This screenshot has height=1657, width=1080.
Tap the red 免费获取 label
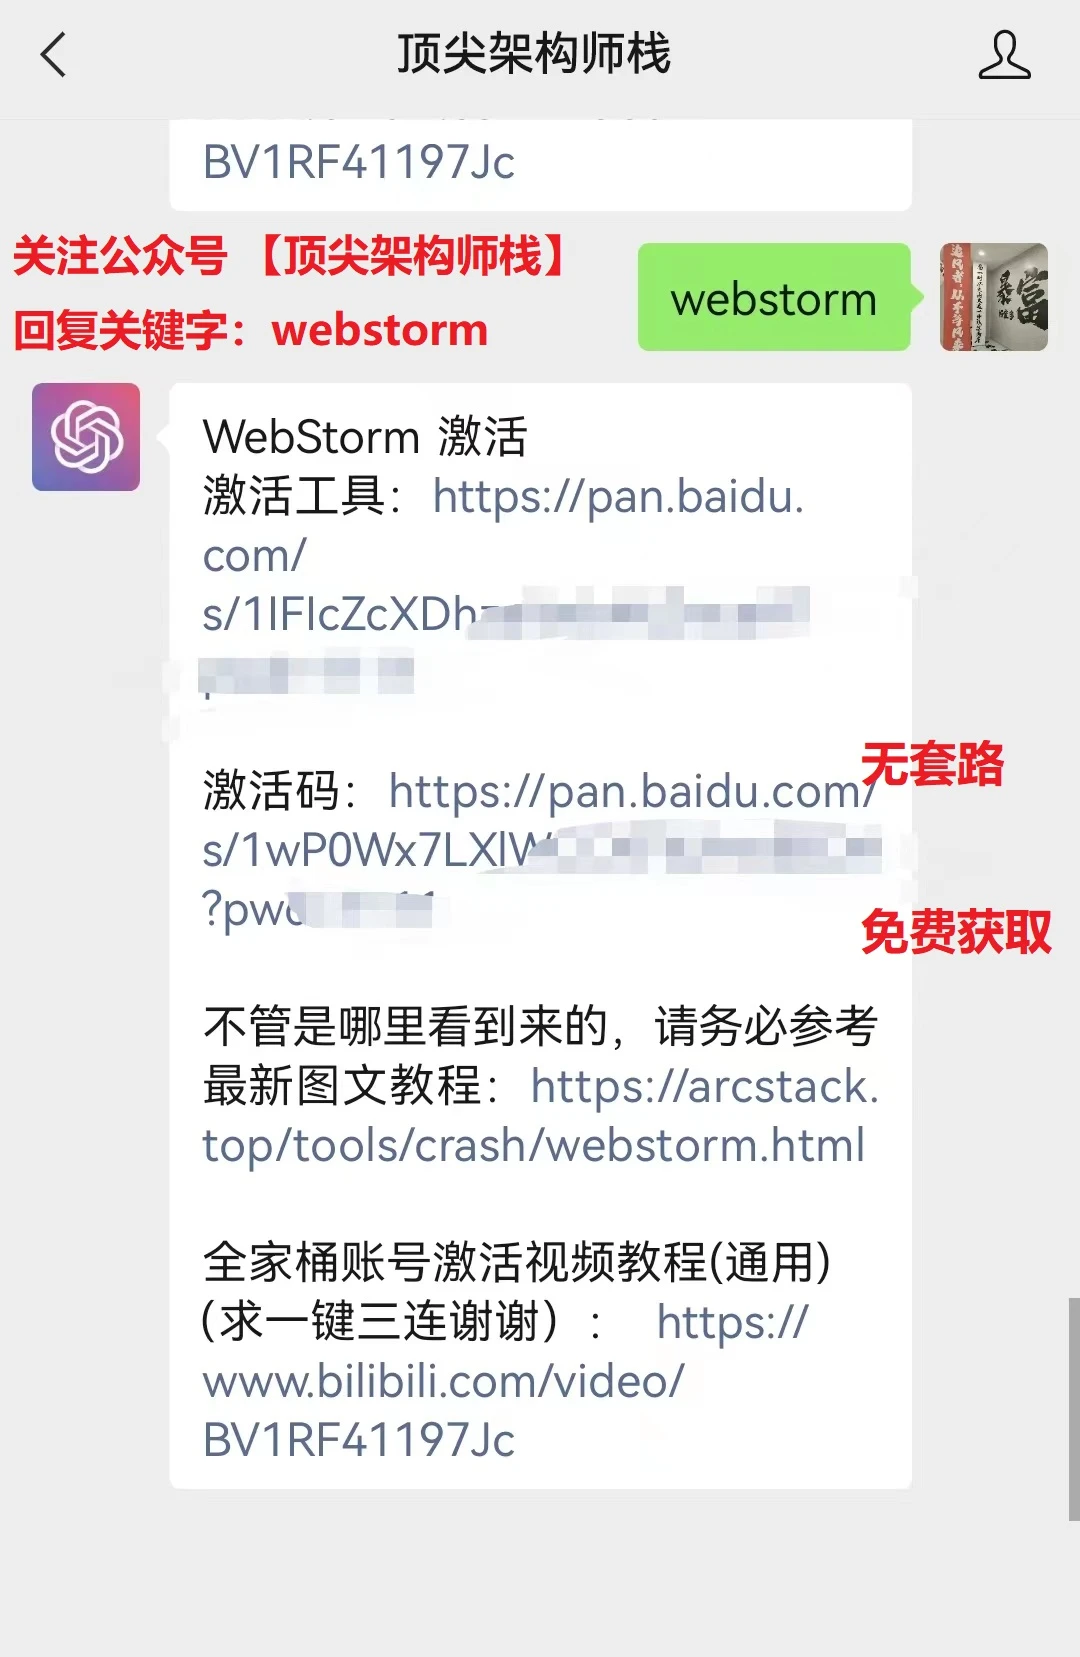coord(956,932)
